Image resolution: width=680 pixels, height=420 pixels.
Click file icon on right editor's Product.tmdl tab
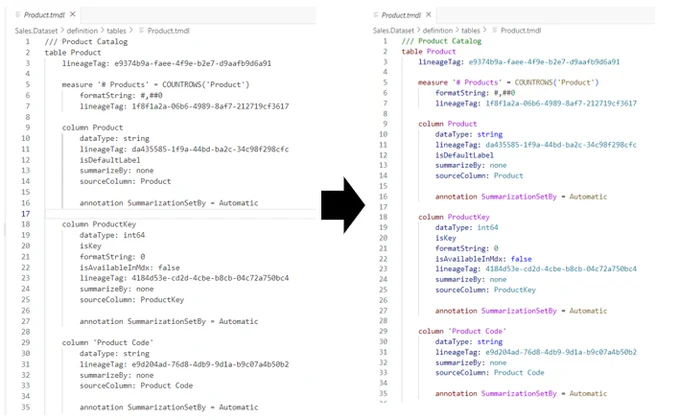pyautogui.click(x=376, y=15)
